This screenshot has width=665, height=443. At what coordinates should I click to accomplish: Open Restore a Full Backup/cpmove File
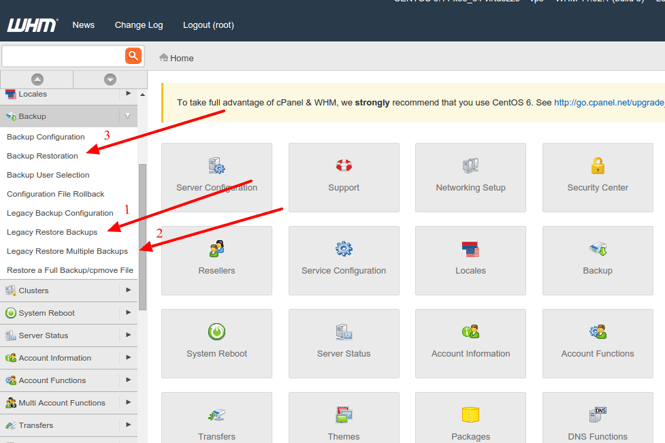(70, 270)
